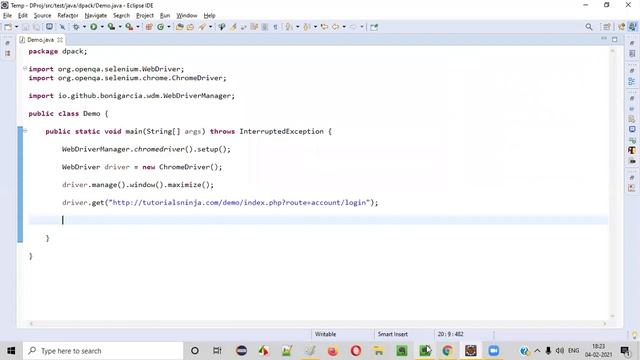Click the Console view icon in right trim
This screenshot has height=360, width=640.
click(632, 129)
